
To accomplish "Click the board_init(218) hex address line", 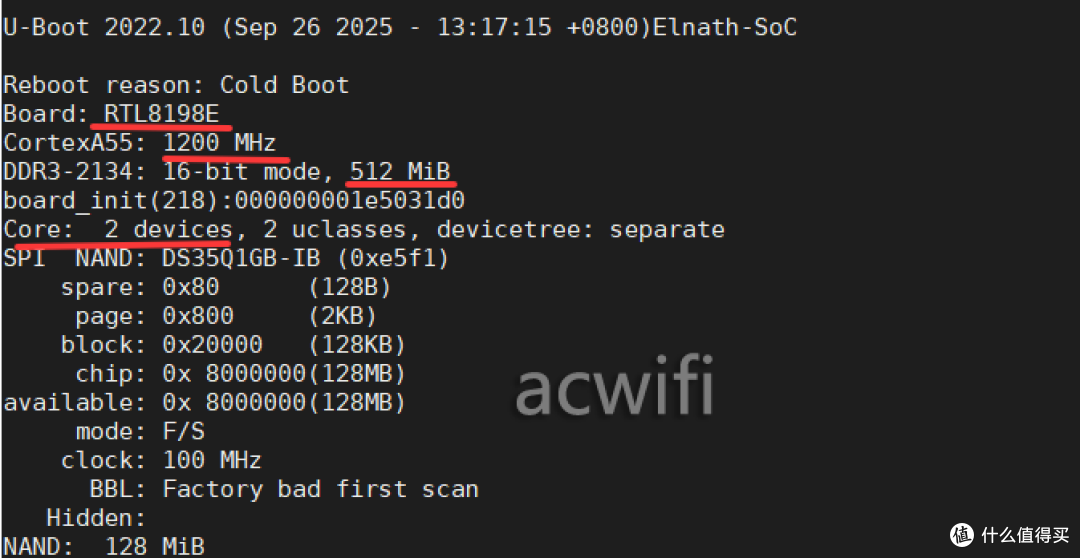I will [x=234, y=200].
